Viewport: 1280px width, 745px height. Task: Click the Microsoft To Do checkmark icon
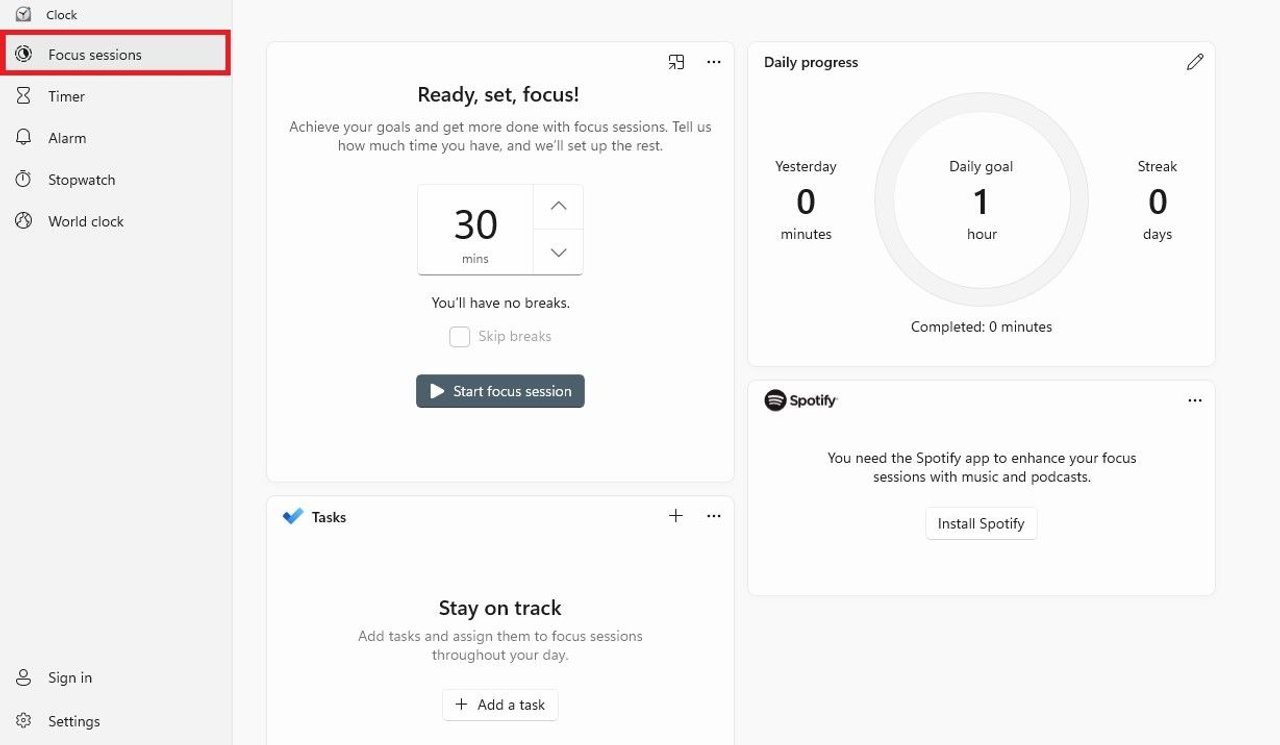(x=293, y=517)
